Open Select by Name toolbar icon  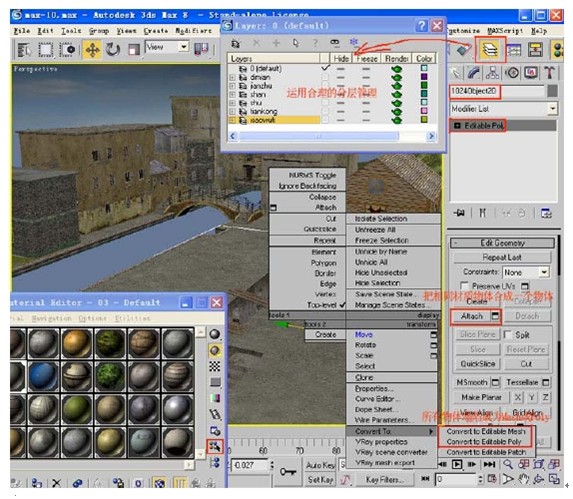(x=24, y=50)
